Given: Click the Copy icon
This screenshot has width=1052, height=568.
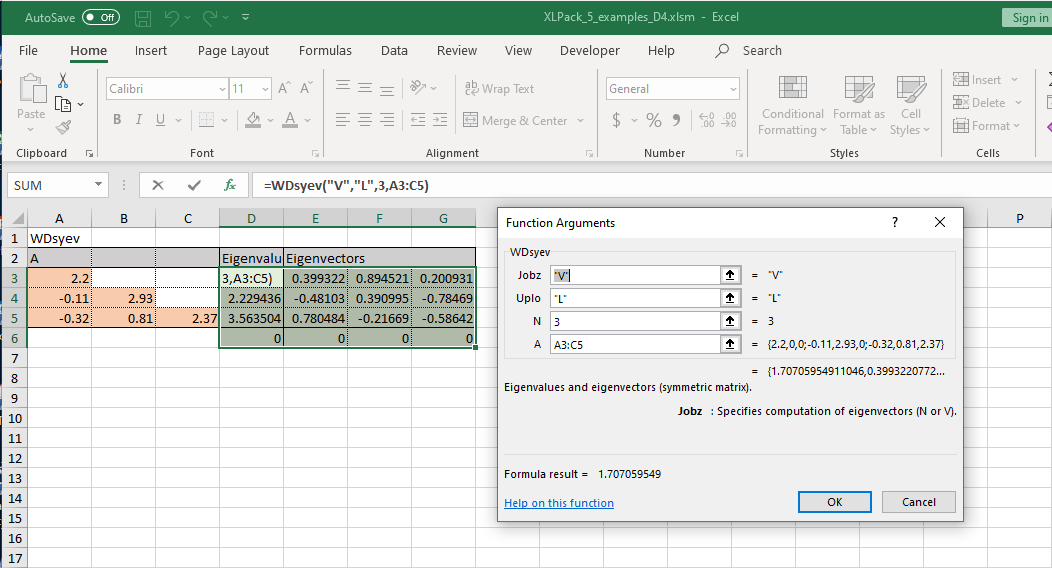Looking at the screenshot, I should click(63, 104).
